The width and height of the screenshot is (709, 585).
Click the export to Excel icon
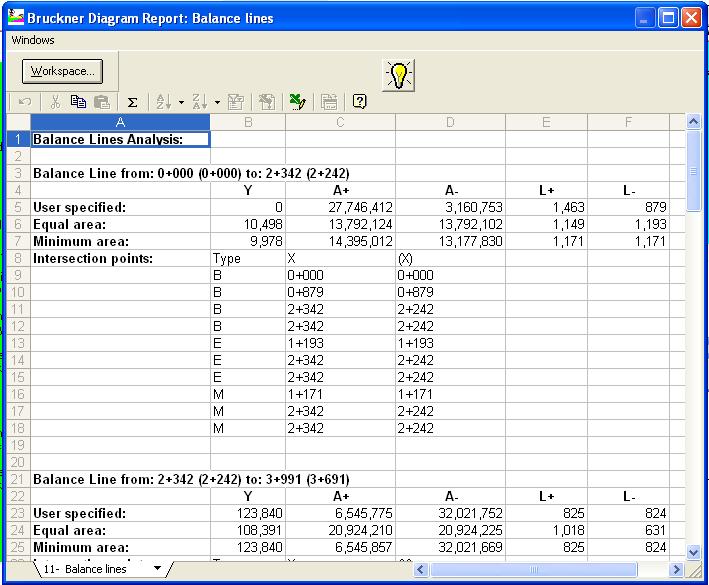click(x=298, y=102)
